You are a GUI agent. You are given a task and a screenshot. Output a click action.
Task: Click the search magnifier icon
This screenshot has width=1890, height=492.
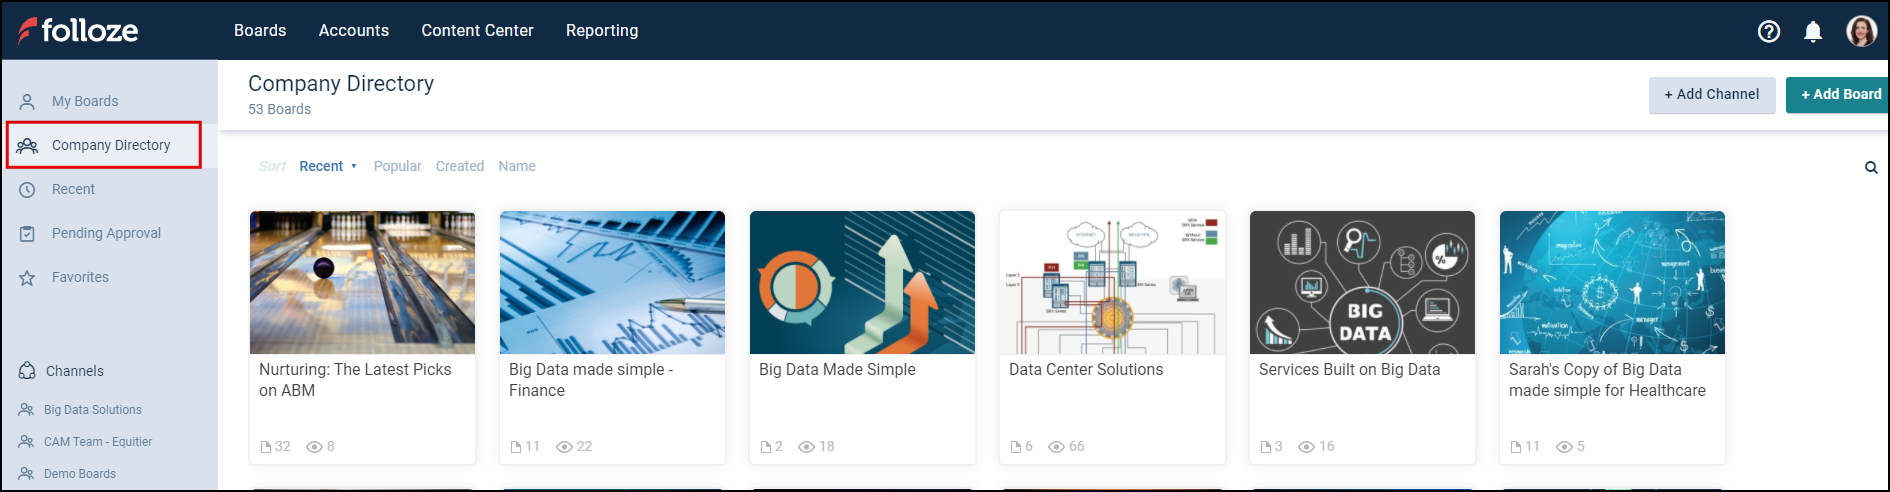pos(1871,168)
